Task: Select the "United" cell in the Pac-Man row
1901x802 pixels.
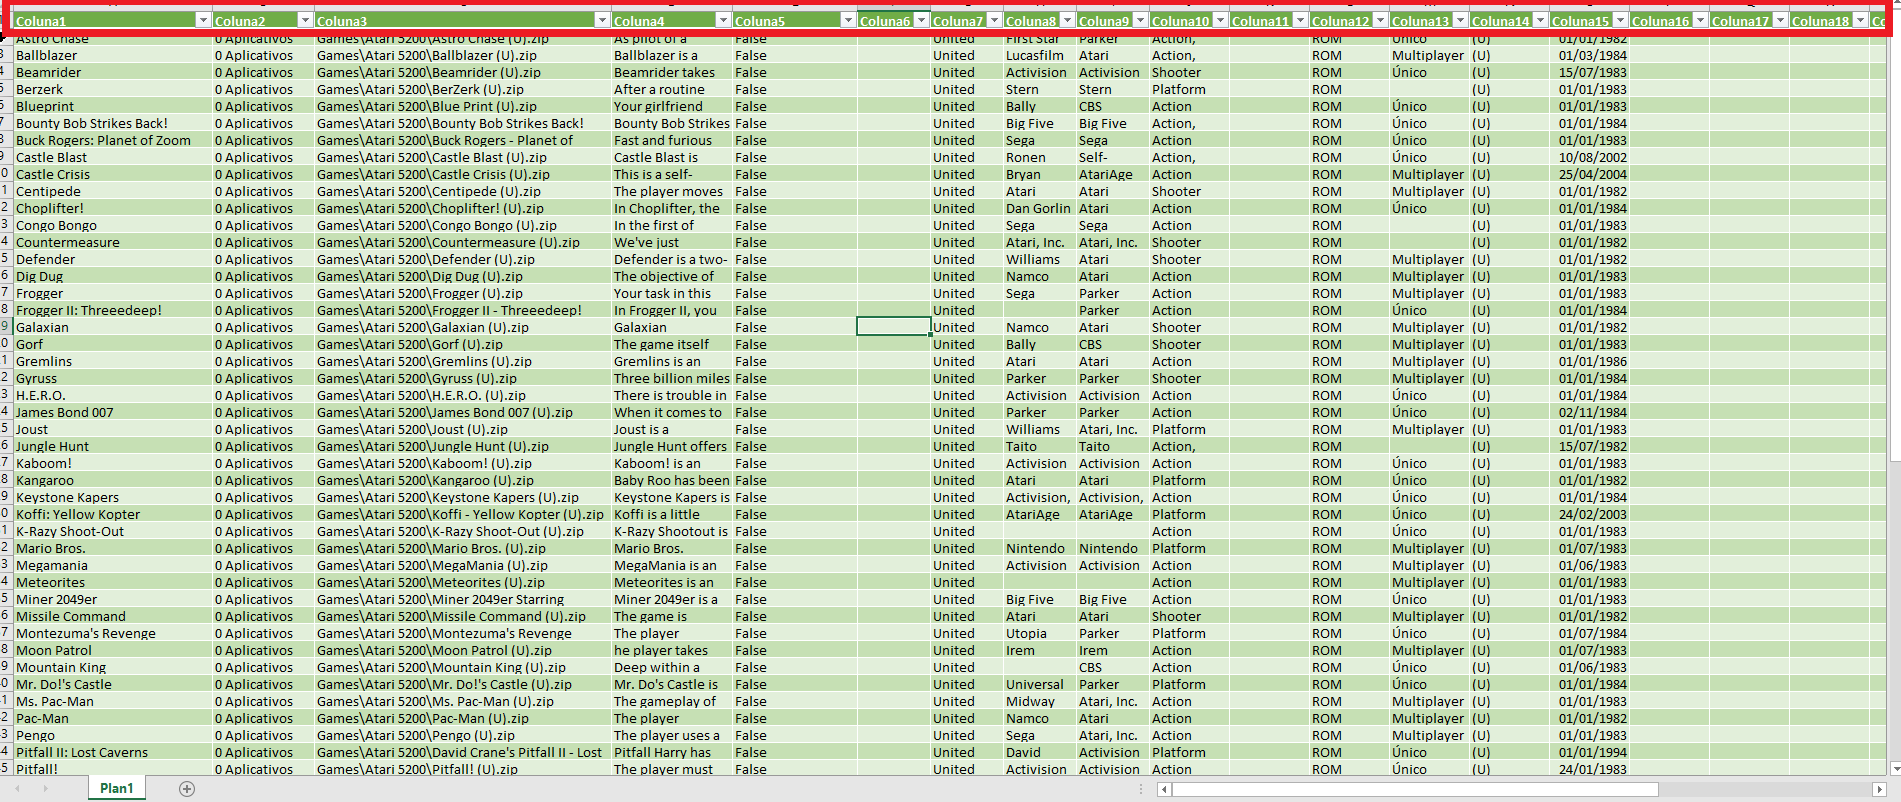Action: (x=966, y=718)
